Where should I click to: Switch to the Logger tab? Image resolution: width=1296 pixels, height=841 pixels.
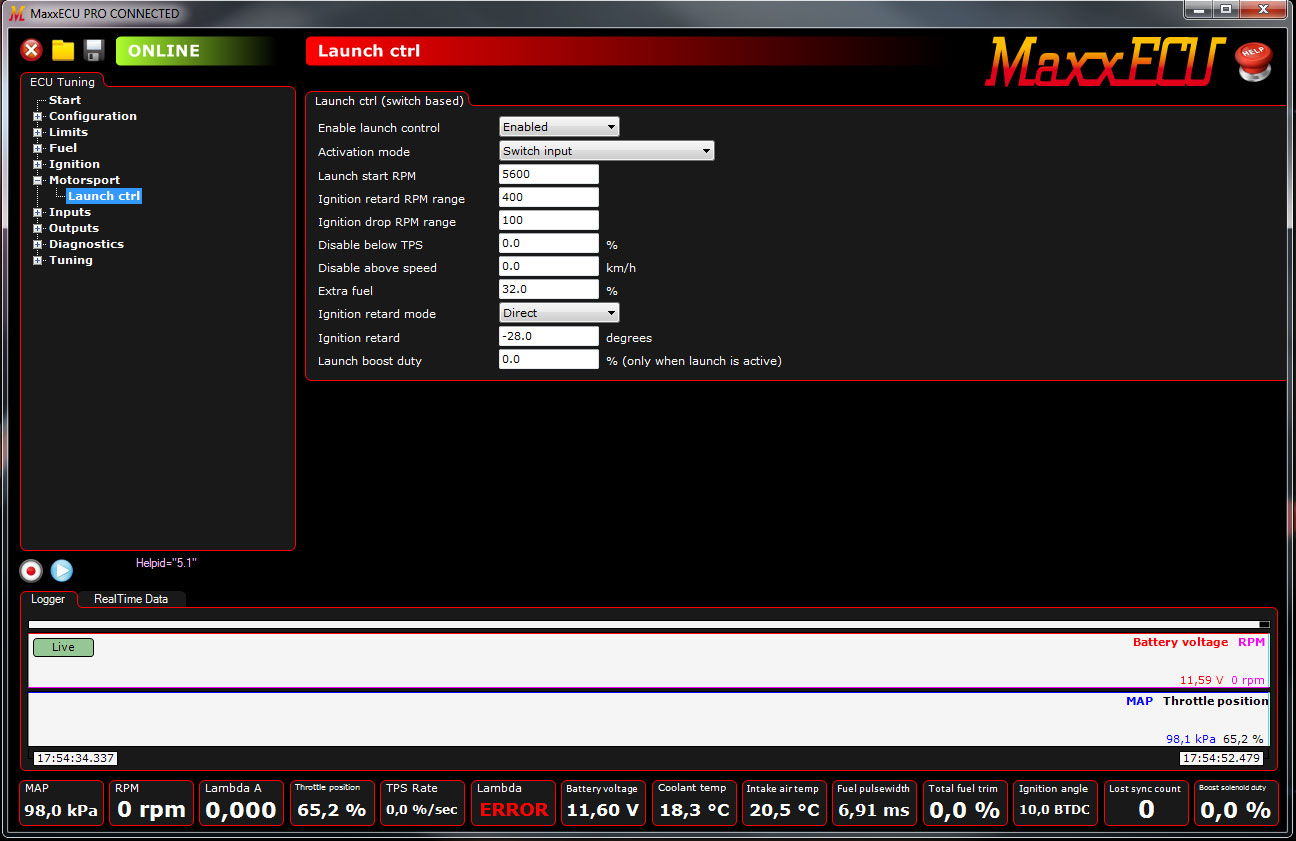(x=48, y=599)
